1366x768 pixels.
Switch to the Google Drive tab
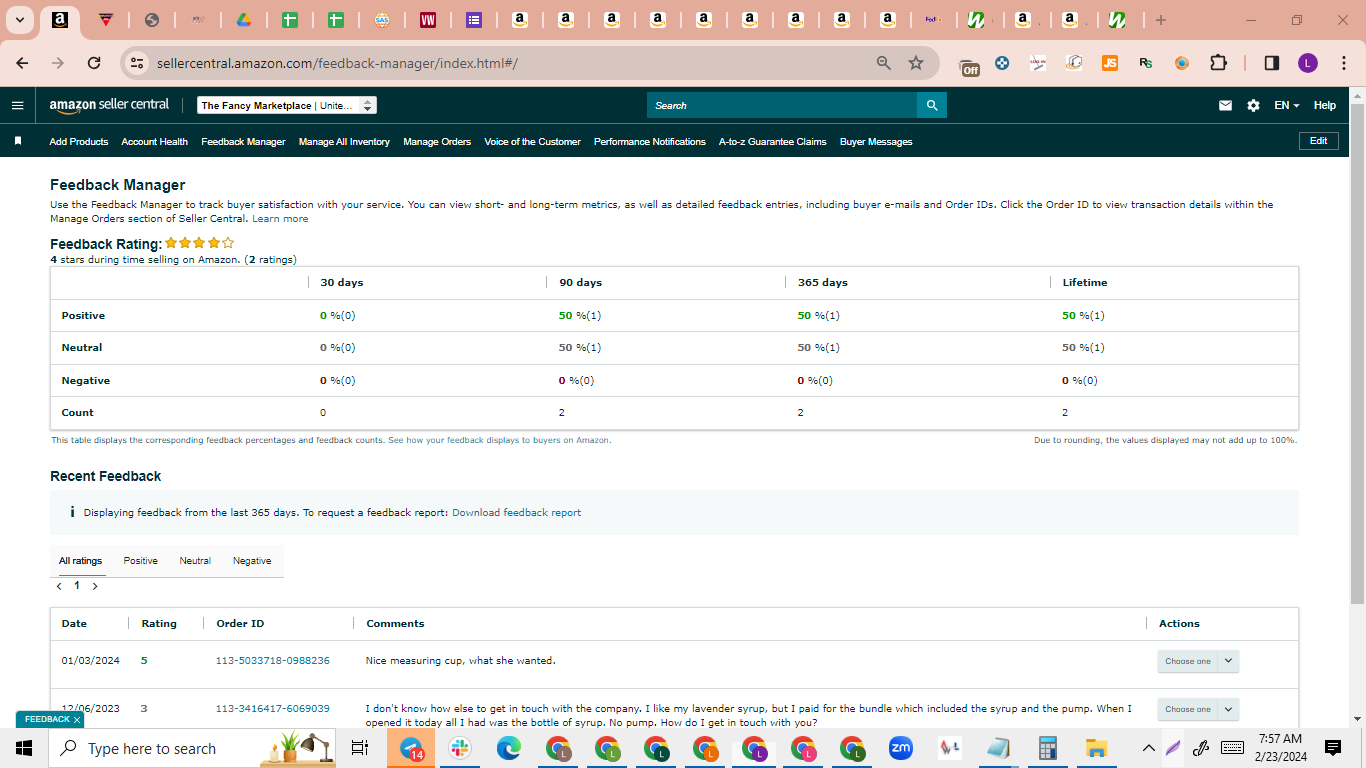point(243,20)
